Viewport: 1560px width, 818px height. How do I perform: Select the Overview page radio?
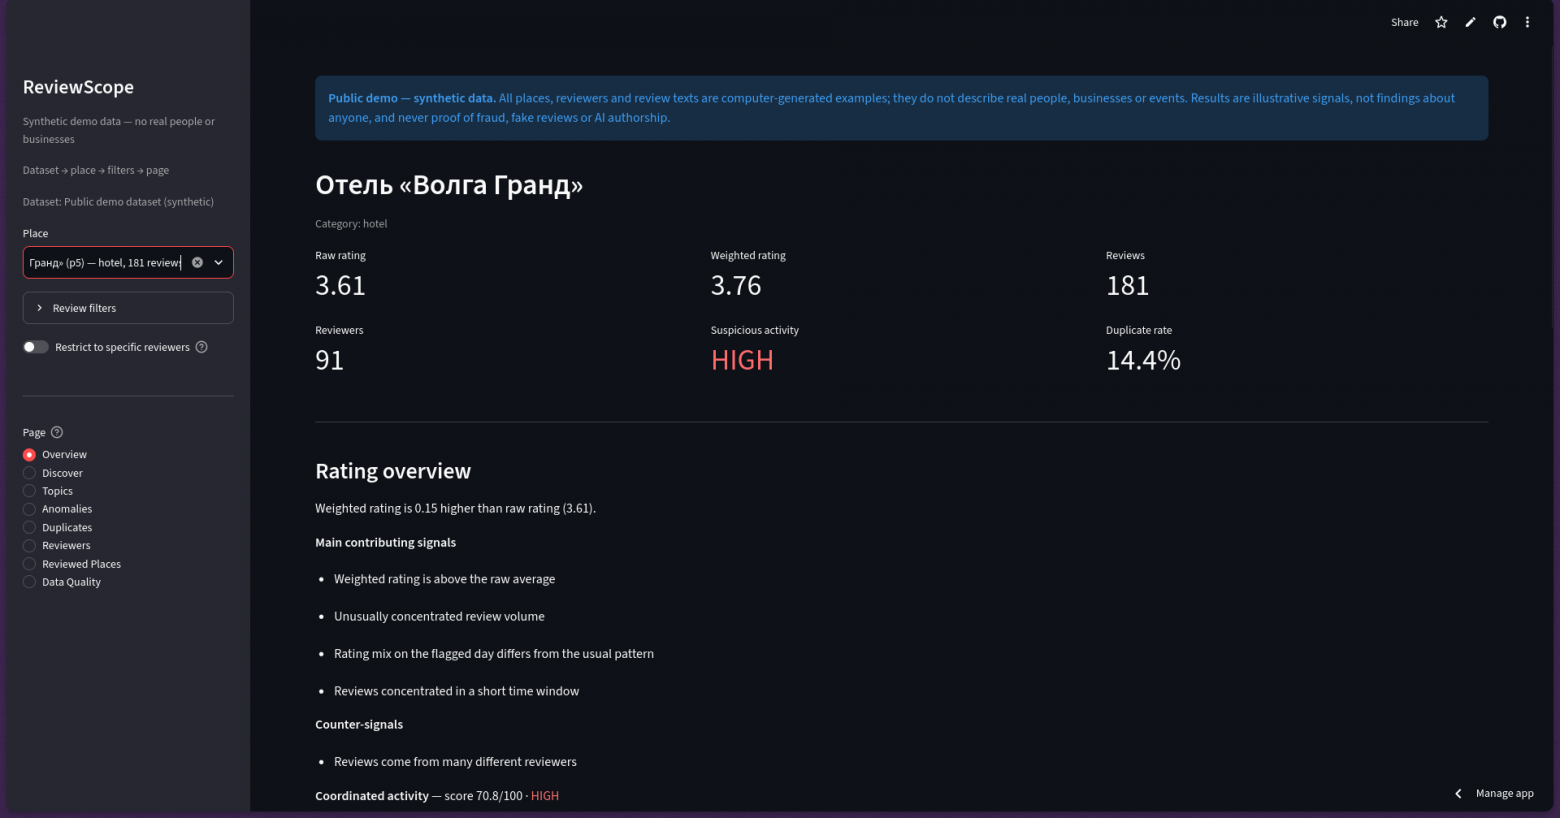[29, 454]
